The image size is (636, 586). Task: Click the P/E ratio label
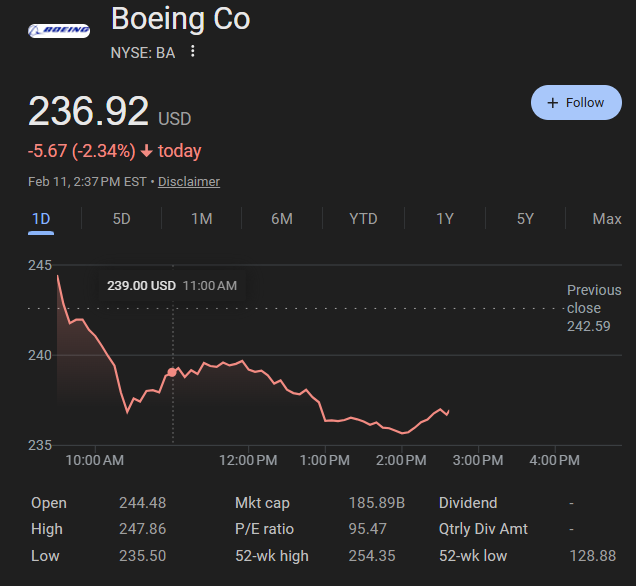pos(263,529)
